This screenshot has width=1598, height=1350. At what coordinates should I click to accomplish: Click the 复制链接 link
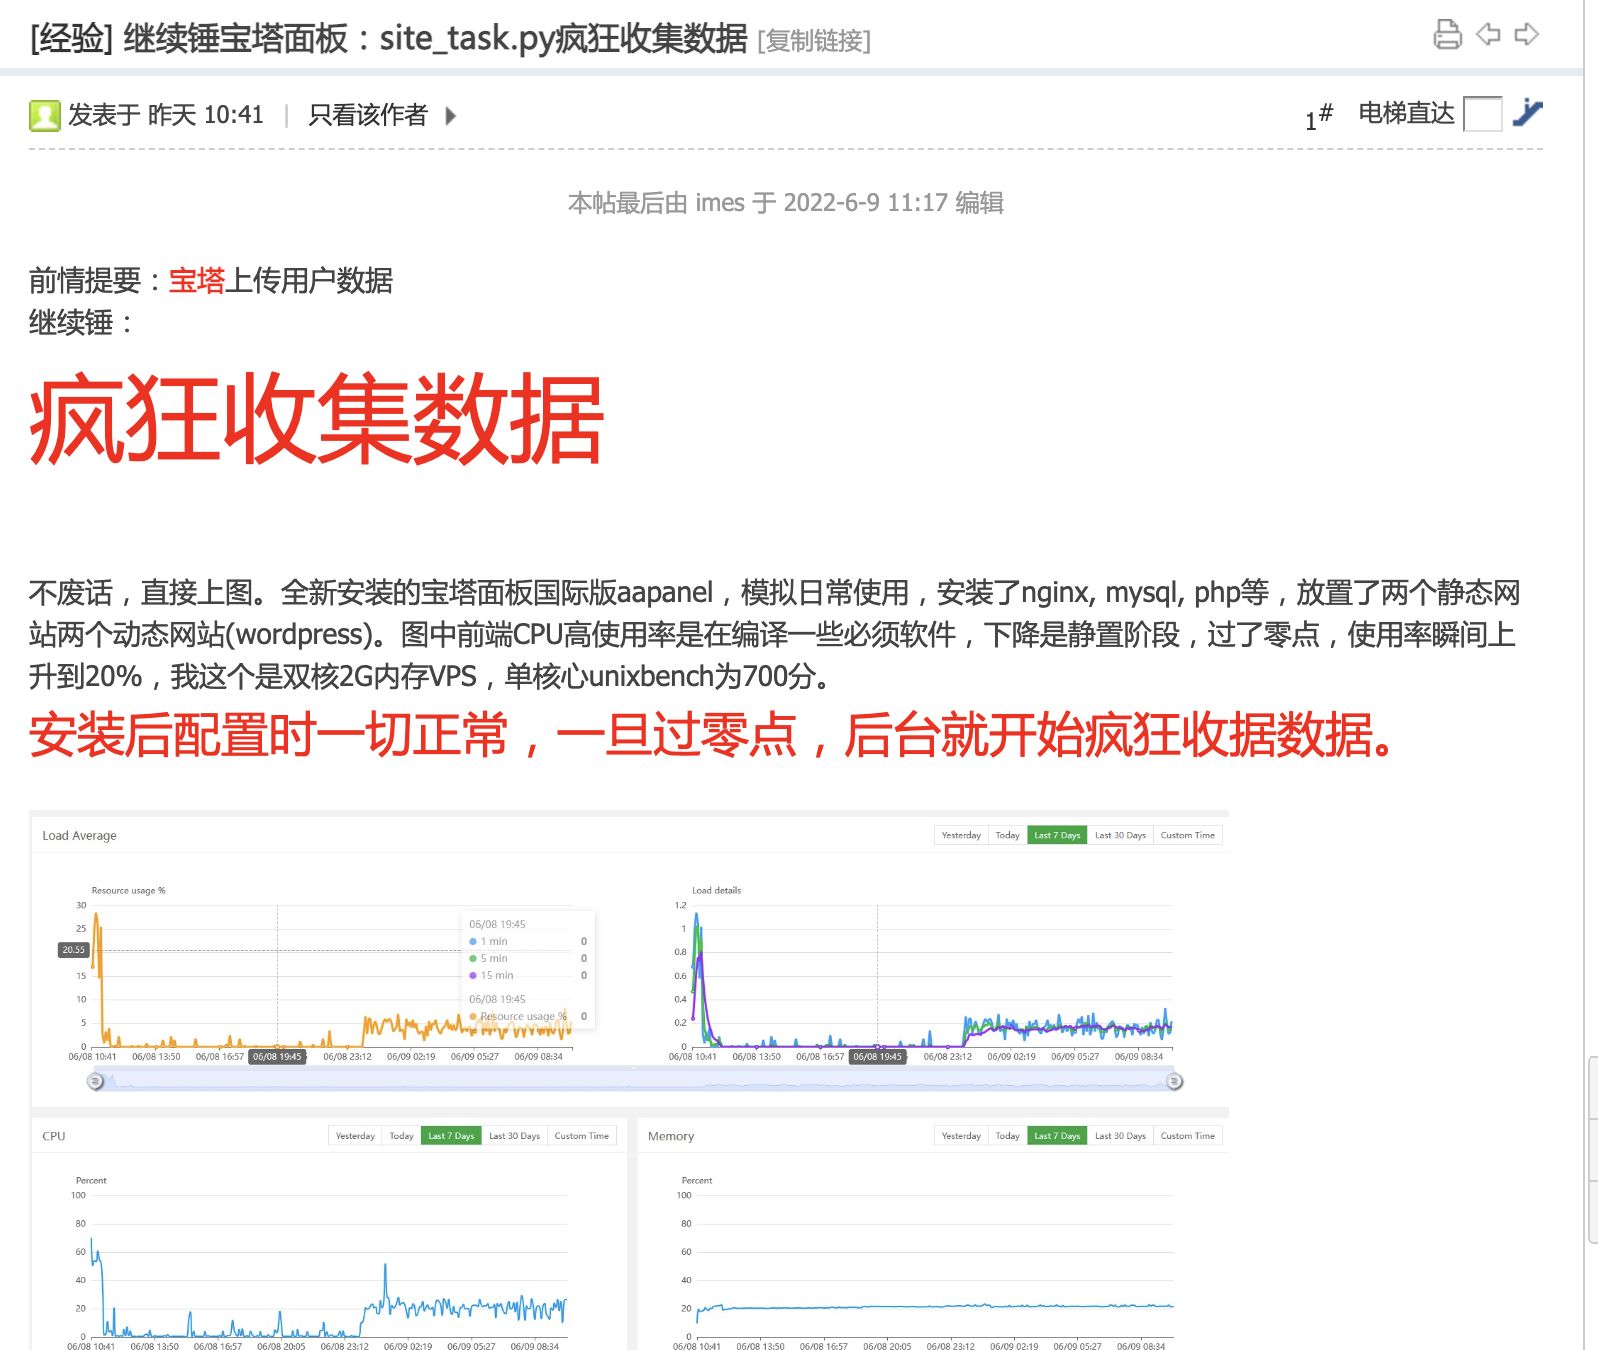(814, 41)
